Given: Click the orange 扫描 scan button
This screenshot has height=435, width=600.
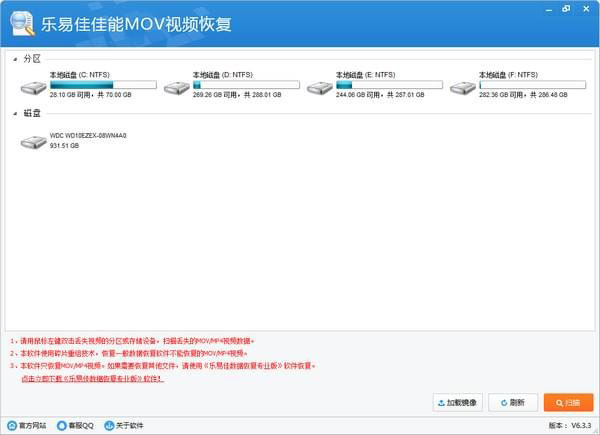Looking at the screenshot, I should (x=569, y=402).
